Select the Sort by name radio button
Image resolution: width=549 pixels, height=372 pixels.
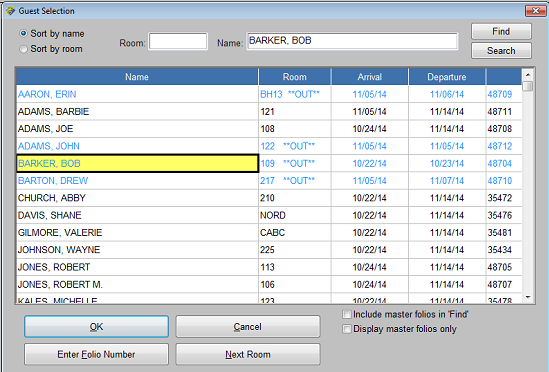click(23, 34)
